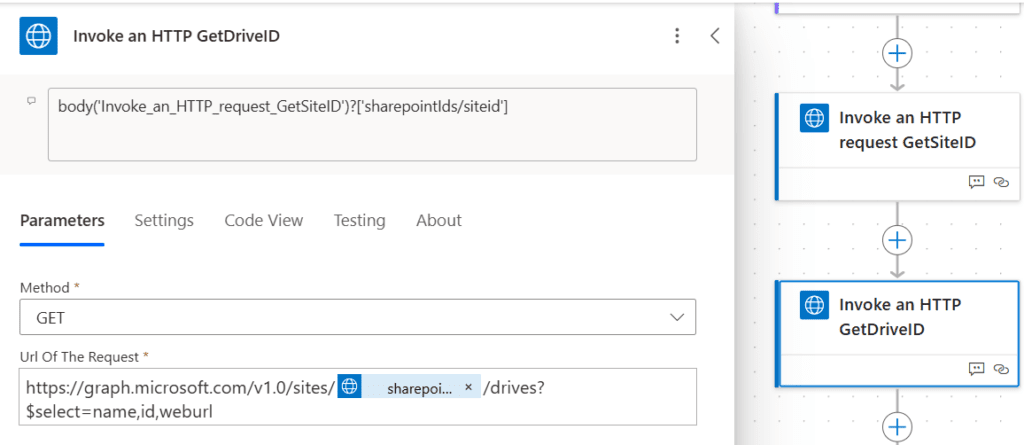This screenshot has height=445, width=1024.
Task: Open the Settings tab
Action: (164, 220)
